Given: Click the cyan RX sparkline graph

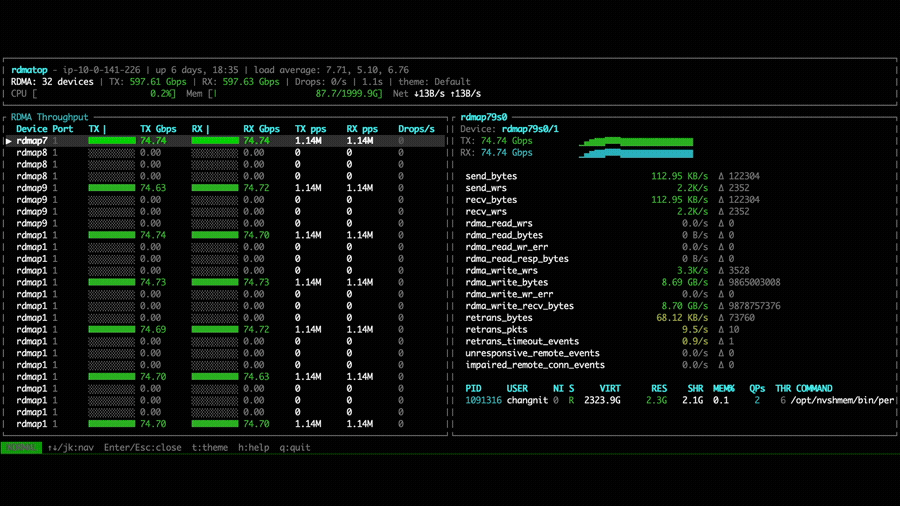Looking at the screenshot, I should (x=636, y=153).
